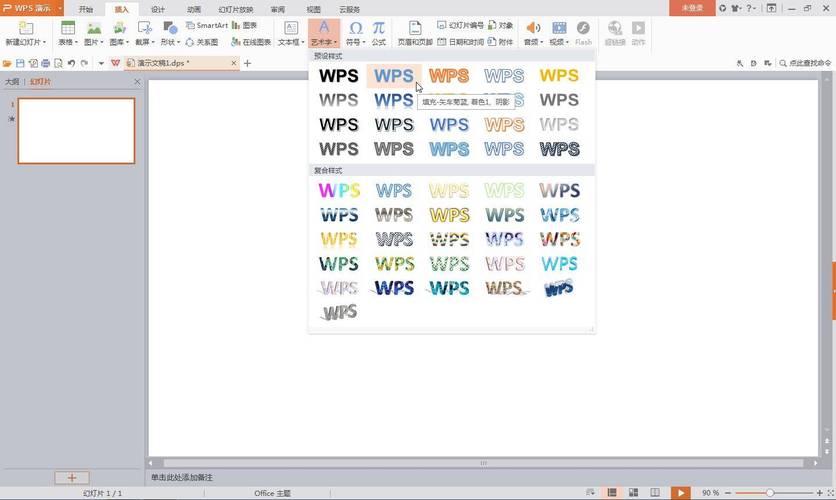Undo the last action
The height and width of the screenshot is (500, 836).
pos(71,63)
